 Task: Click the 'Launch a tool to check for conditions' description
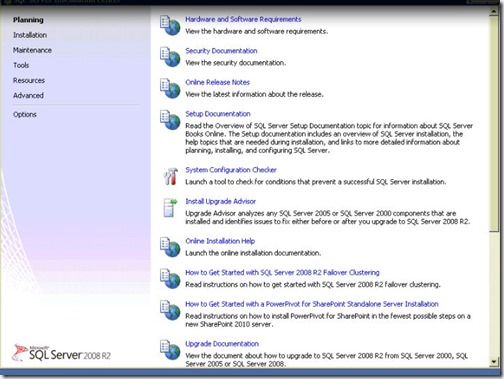(x=316, y=182)
